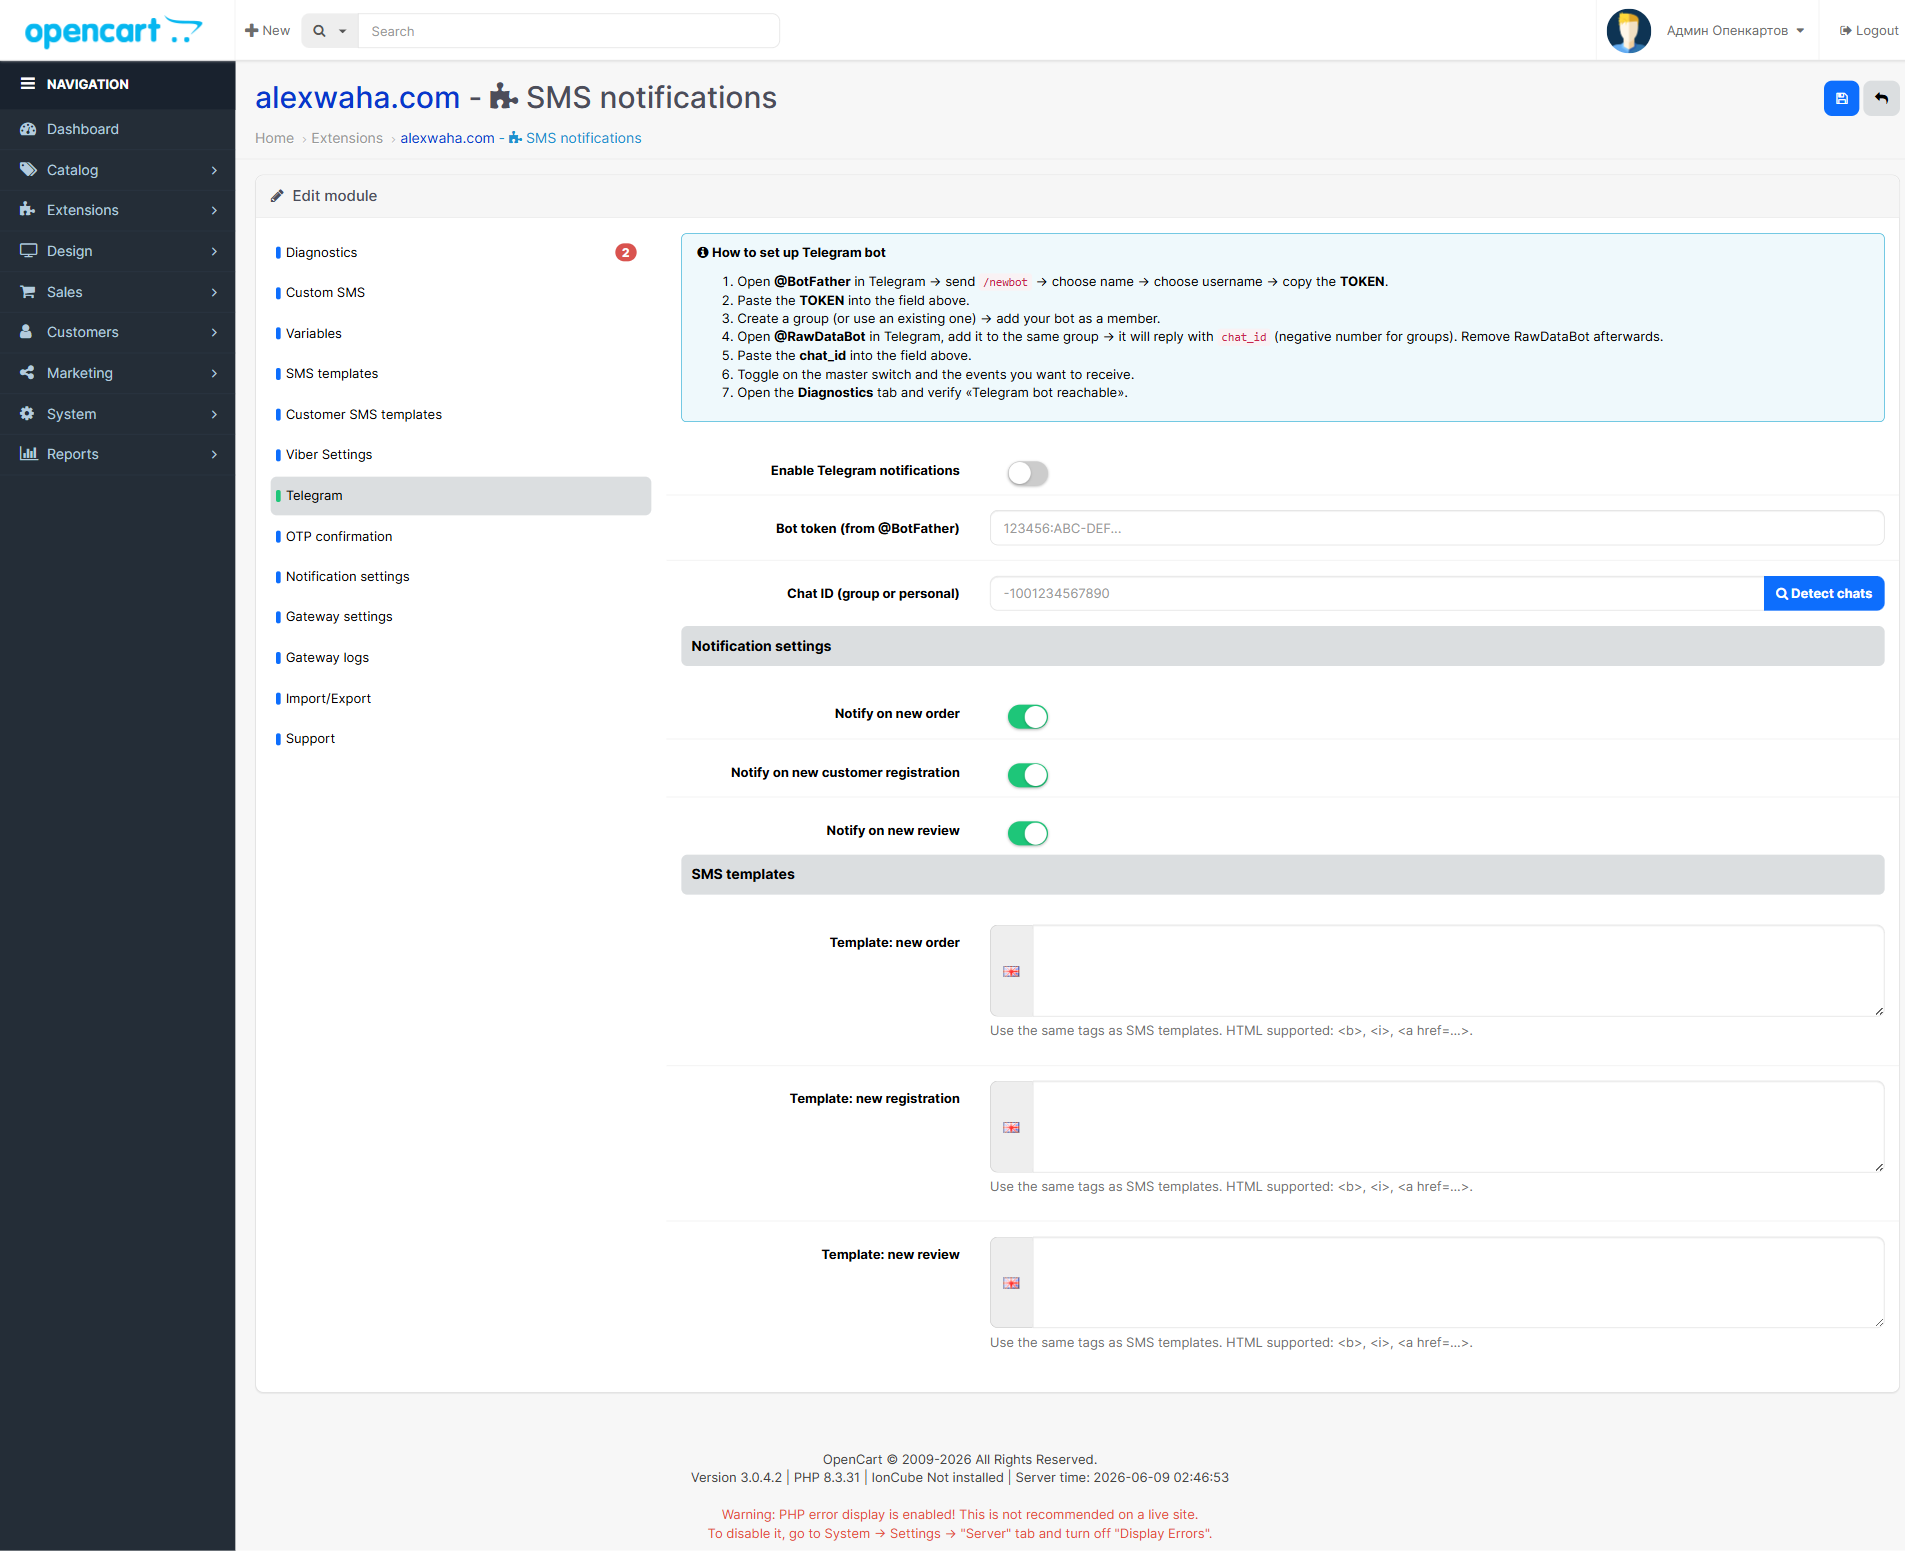Click the back arrow return icon
This screenshot has width=1905, height=1551.
tap(1881, 98)
